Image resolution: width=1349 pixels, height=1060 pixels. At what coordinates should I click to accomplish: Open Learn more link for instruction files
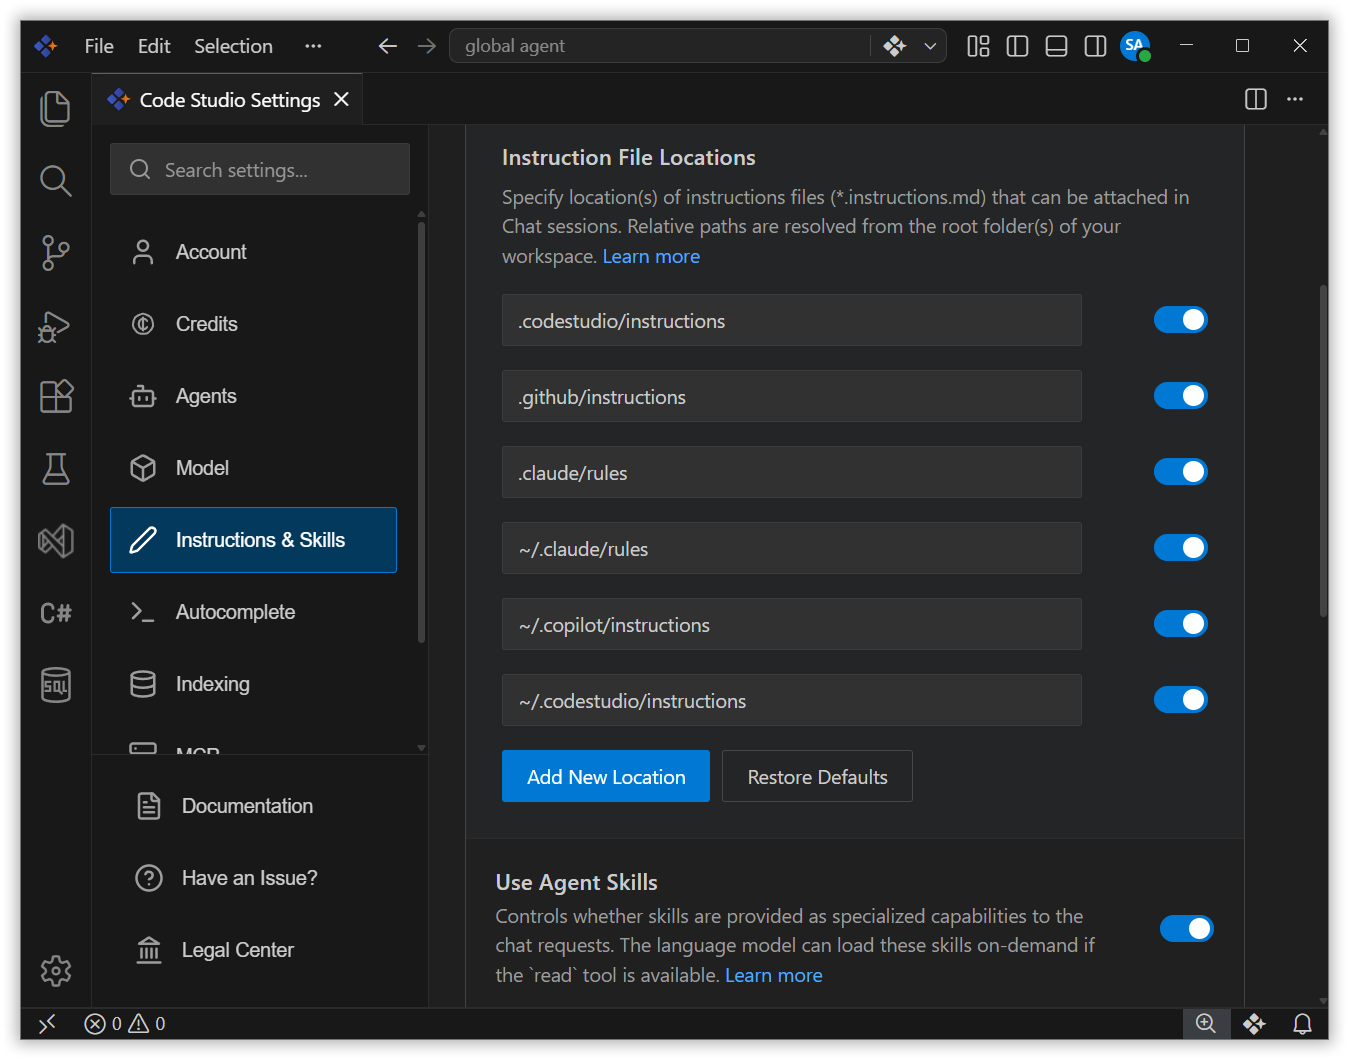651,256
